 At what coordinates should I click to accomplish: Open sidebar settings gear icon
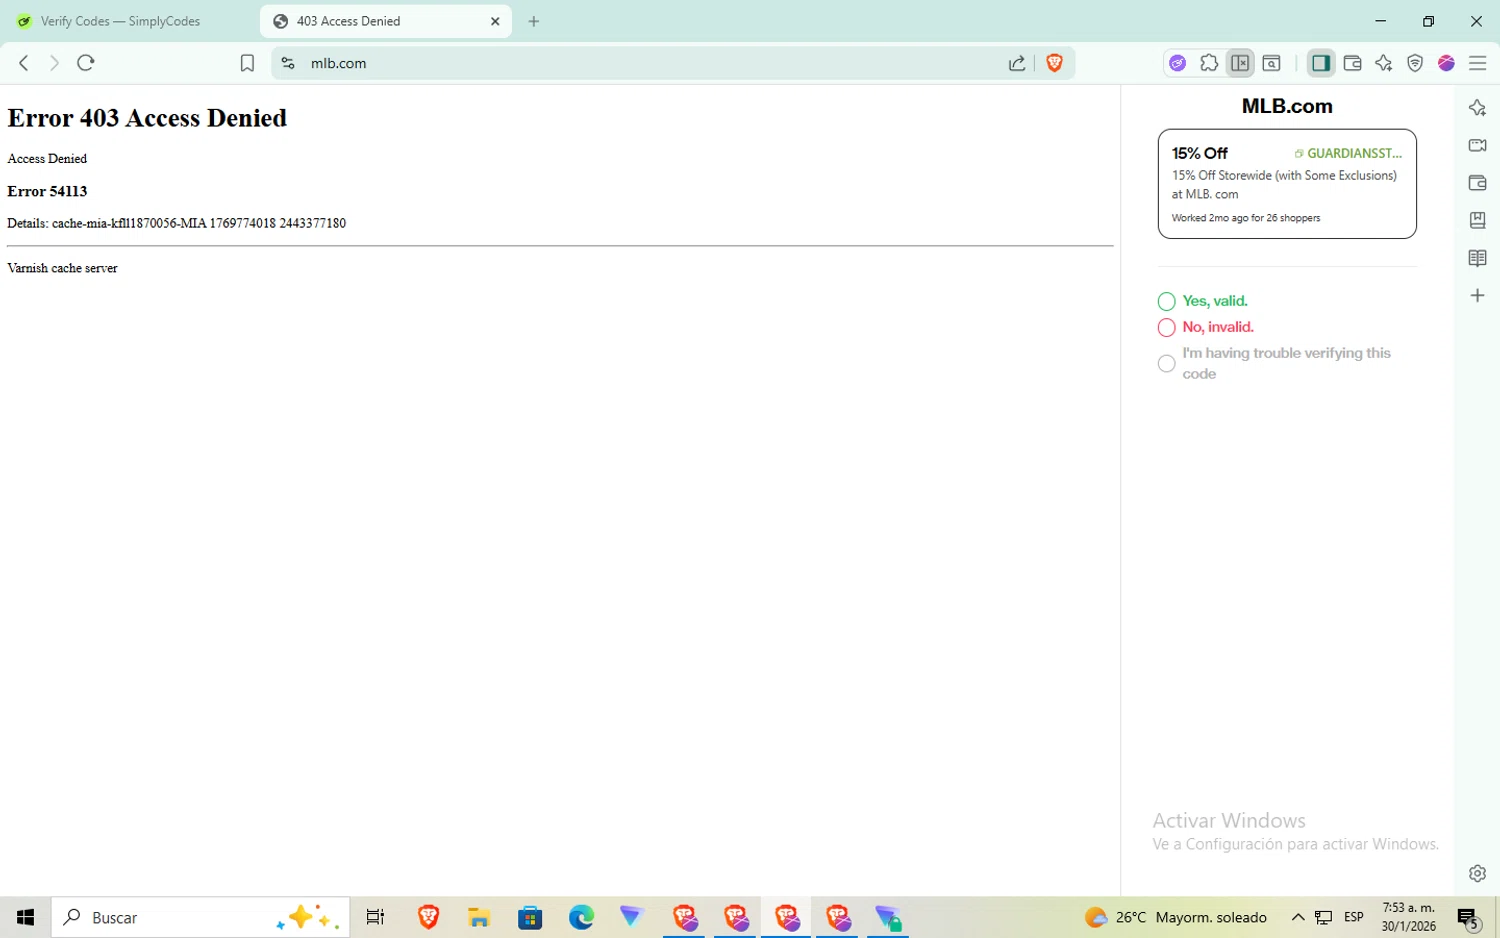pyautogui.click(x=1477, y=873)
